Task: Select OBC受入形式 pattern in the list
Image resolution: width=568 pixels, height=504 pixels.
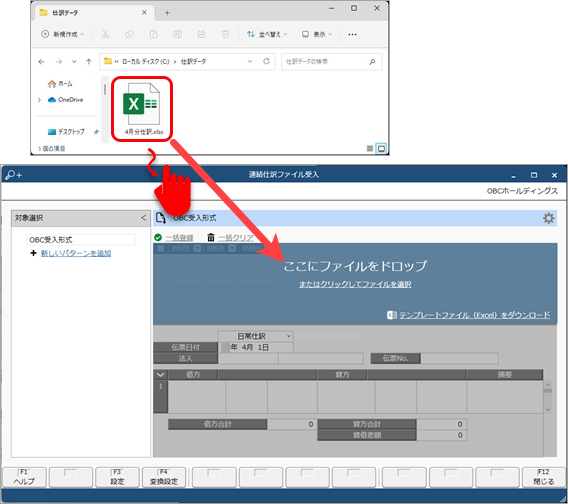Action: pos(81,239)
